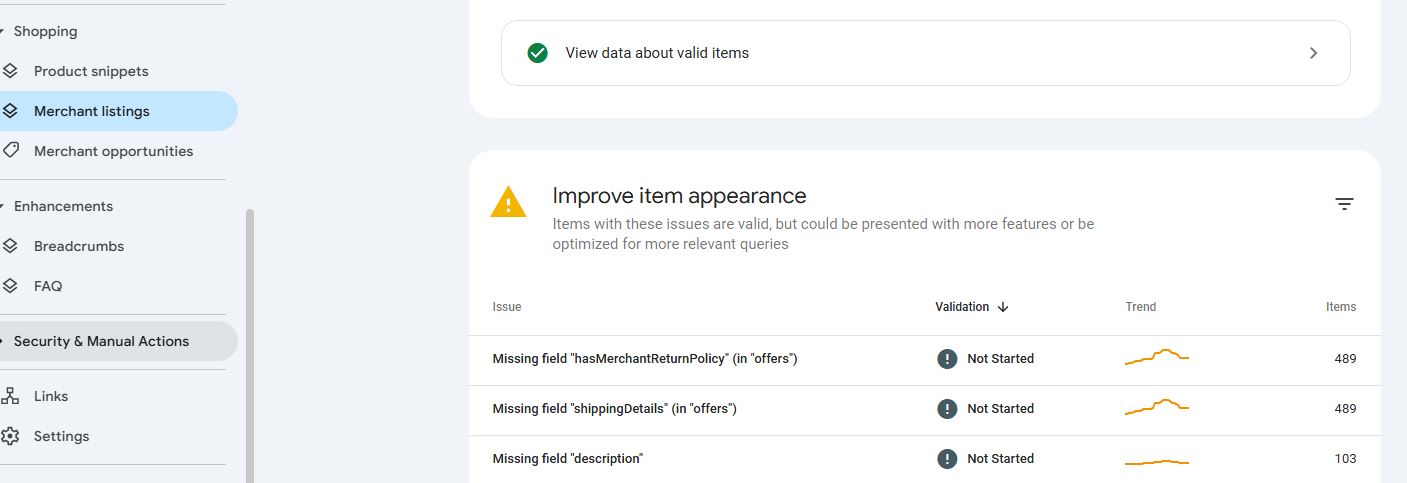Click the Breadcrumbs layers icon
The image size is (1407, 483).
pos(10,246)
